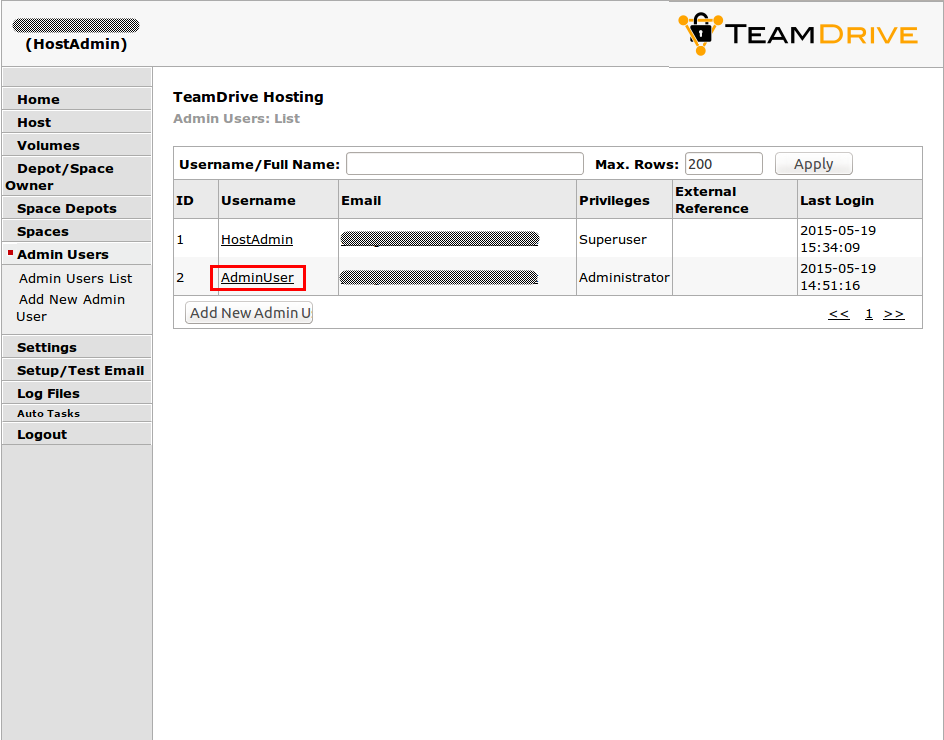Open the Space Depots page

click(66, 208)
